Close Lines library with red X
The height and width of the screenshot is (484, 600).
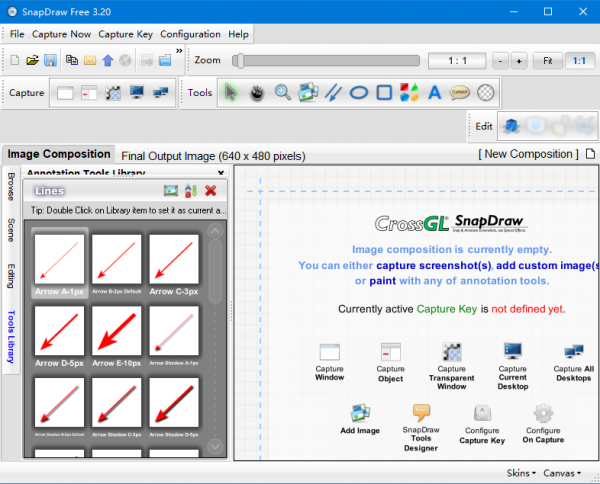(x=211, y=191)
